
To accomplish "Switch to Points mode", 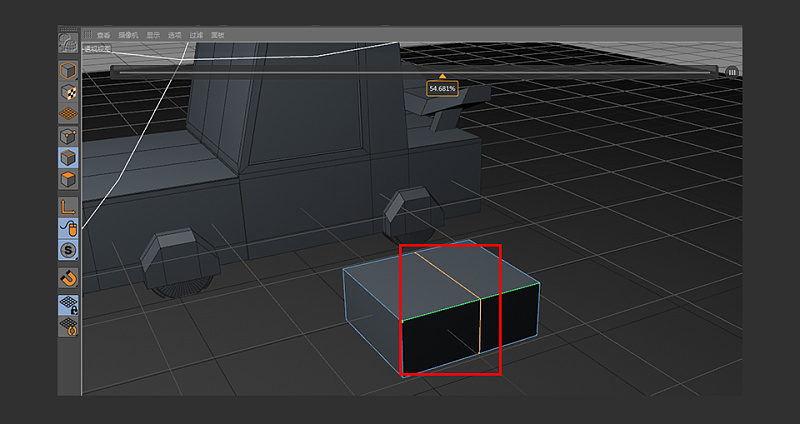I will click(68, 136).
